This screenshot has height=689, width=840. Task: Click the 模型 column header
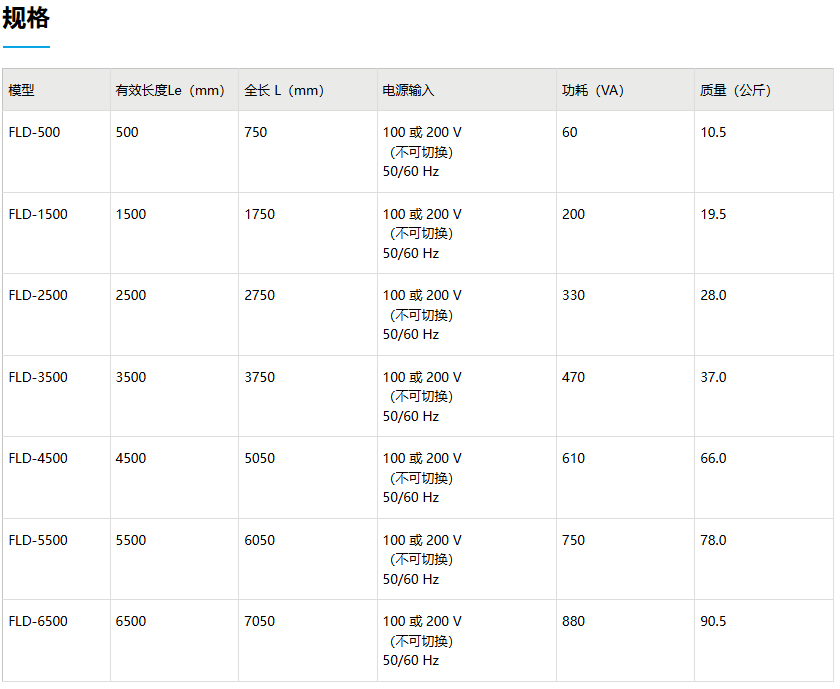(21, 90)
